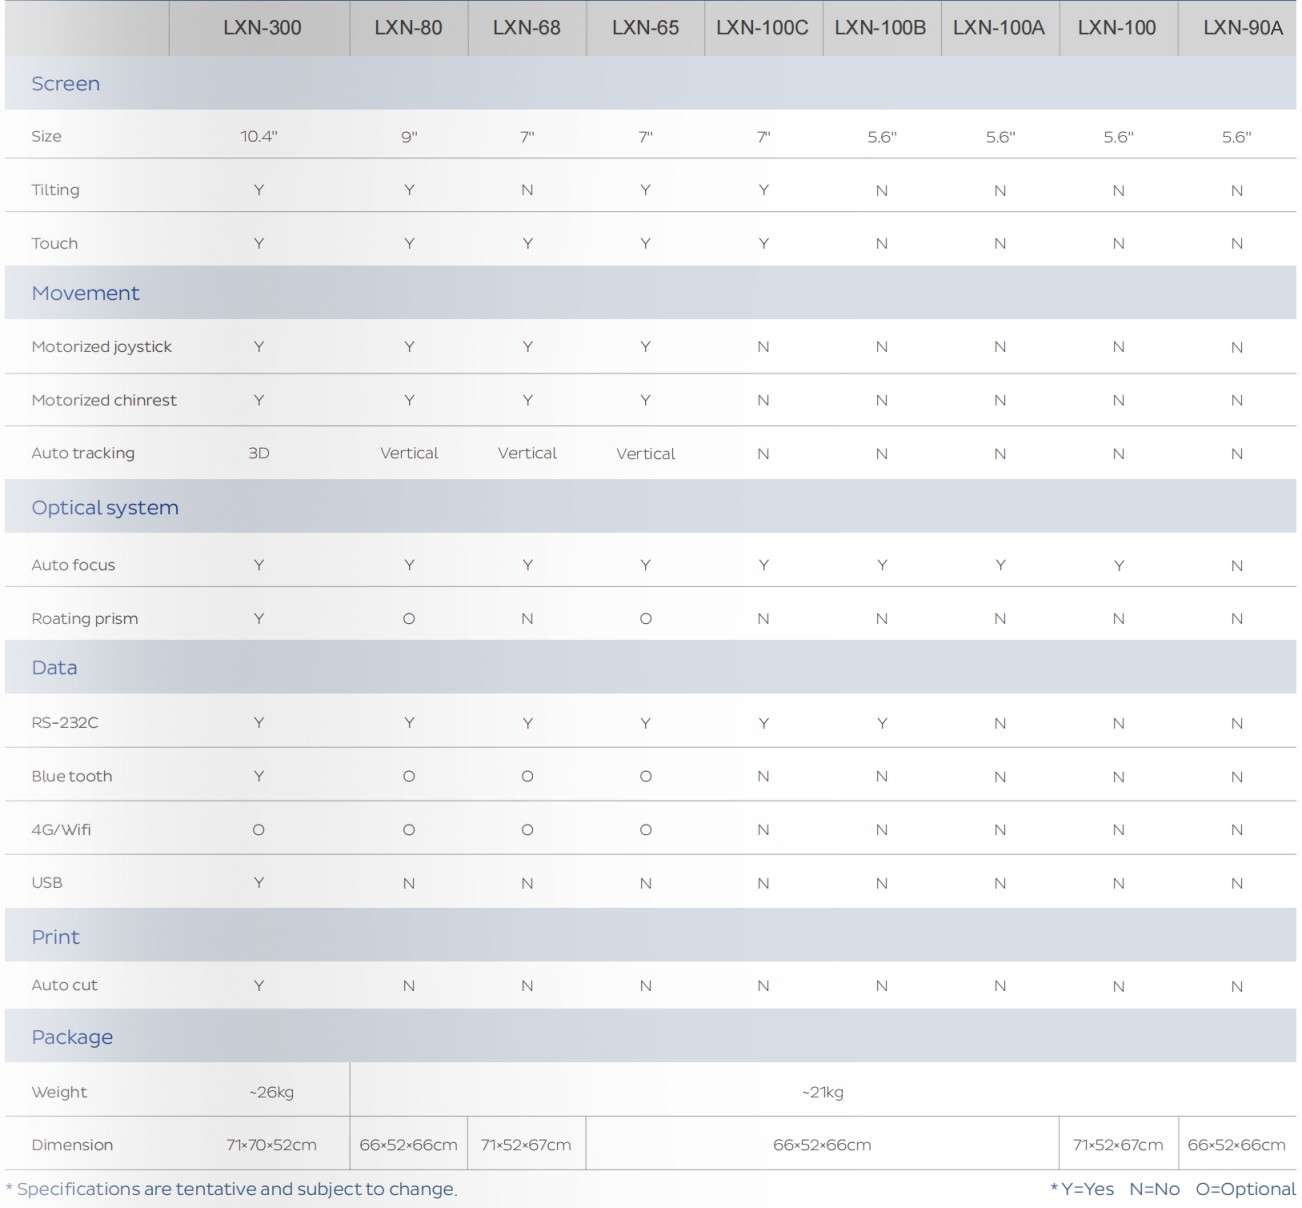Click the LXN-300 column header
The image size is (1302, 1208).
click(262, 28)
